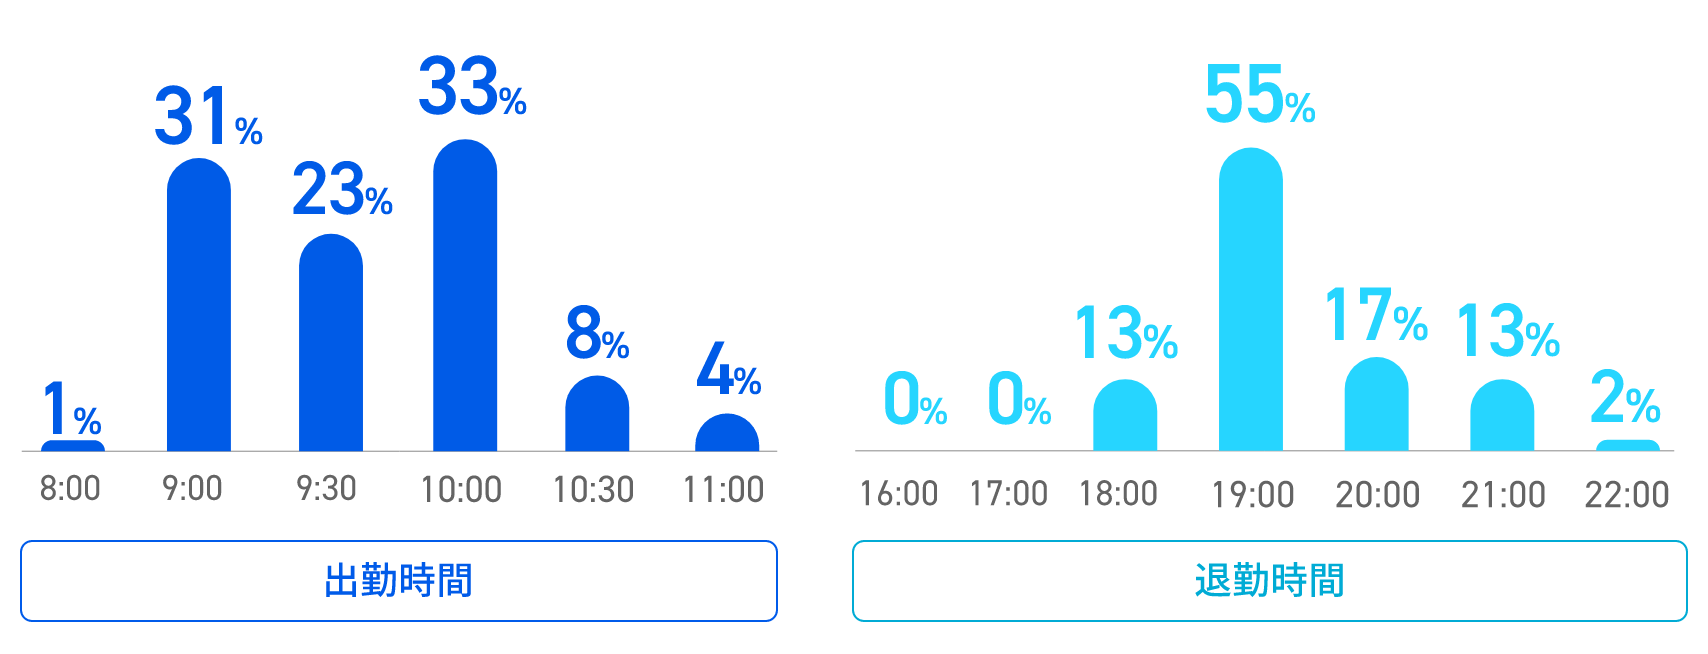Click the 0% label above 16:00
This screenshot has width=1708, height=654.
[915, 399]
